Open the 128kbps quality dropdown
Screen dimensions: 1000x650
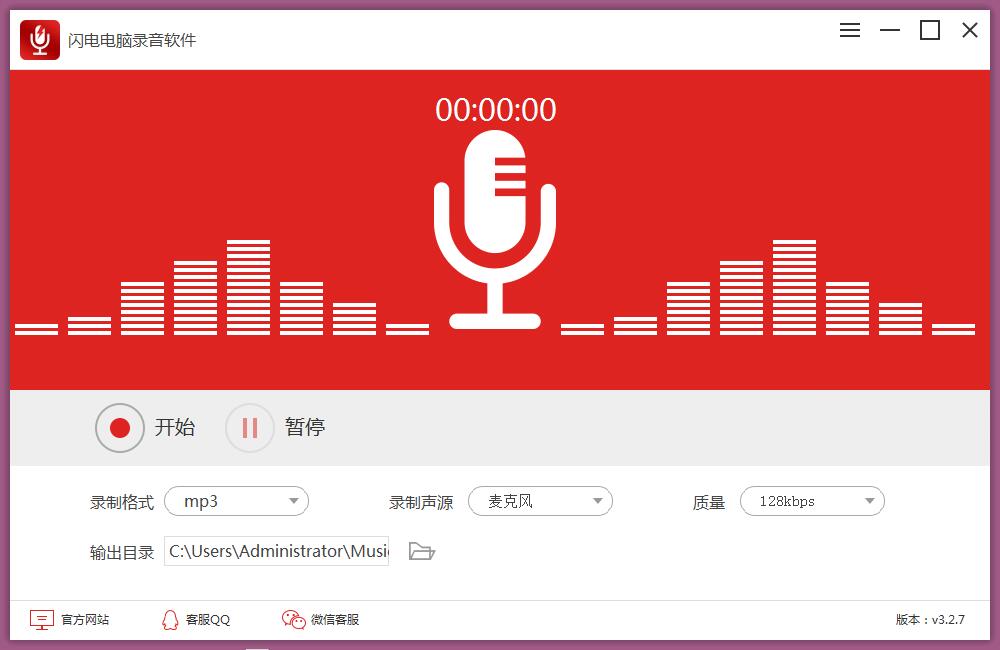tap(812, 501)
